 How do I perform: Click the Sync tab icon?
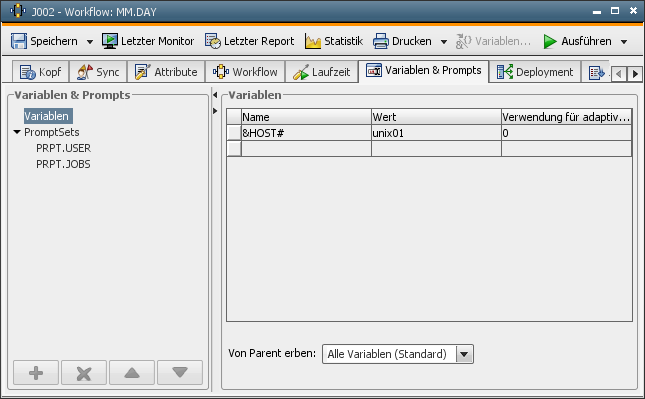tap(85, 72)
